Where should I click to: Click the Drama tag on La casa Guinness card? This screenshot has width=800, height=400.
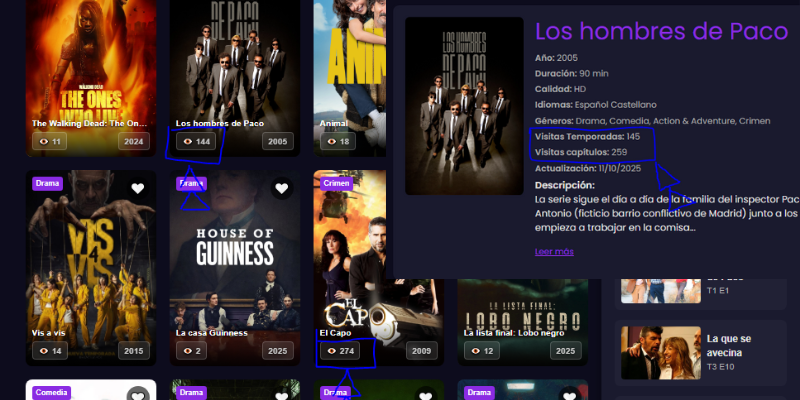point(191,184)
